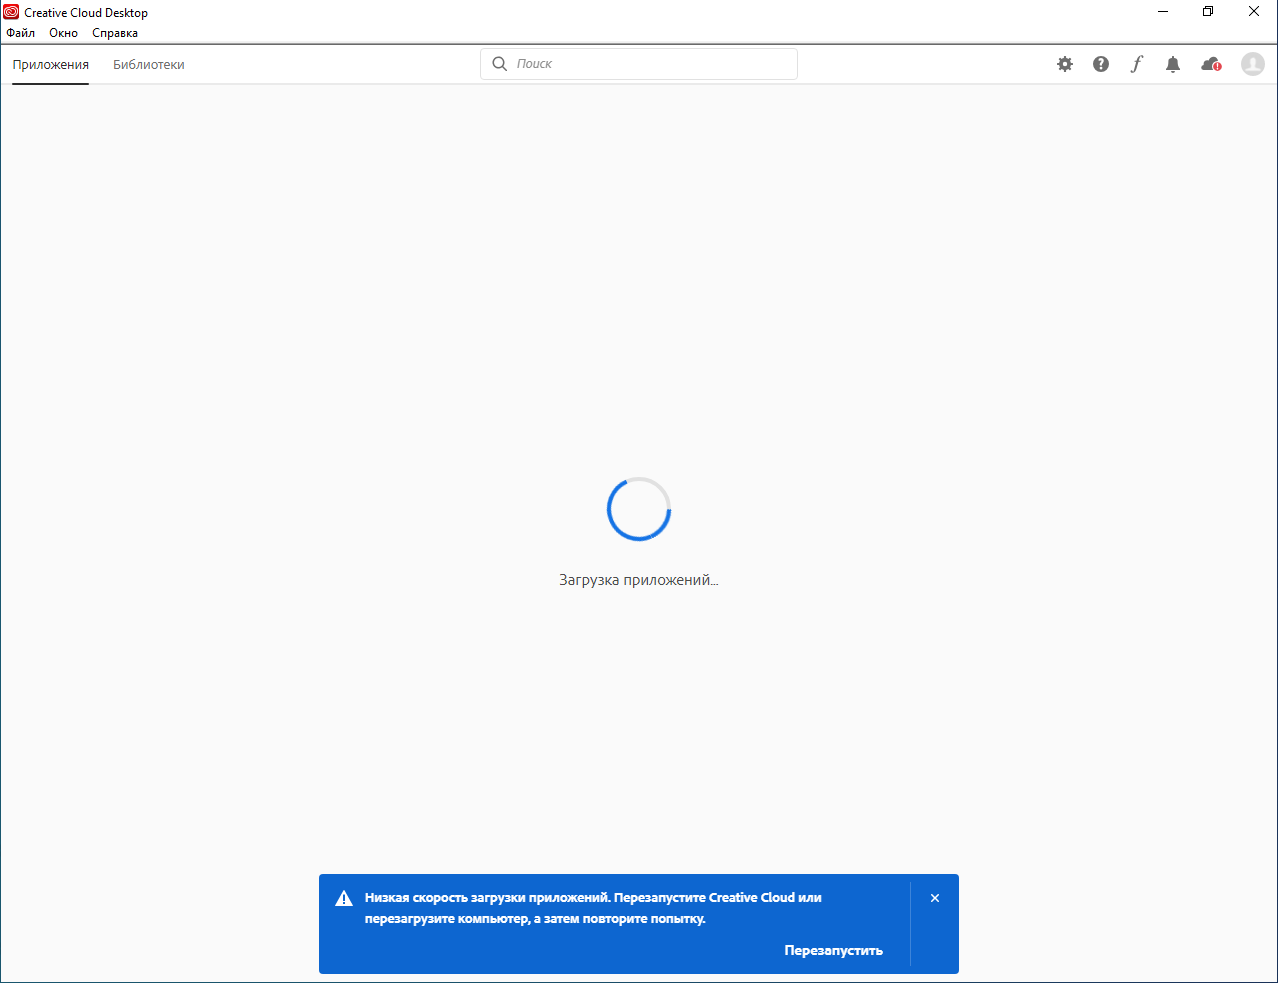Click the help question mark icon

(1101, 64)
